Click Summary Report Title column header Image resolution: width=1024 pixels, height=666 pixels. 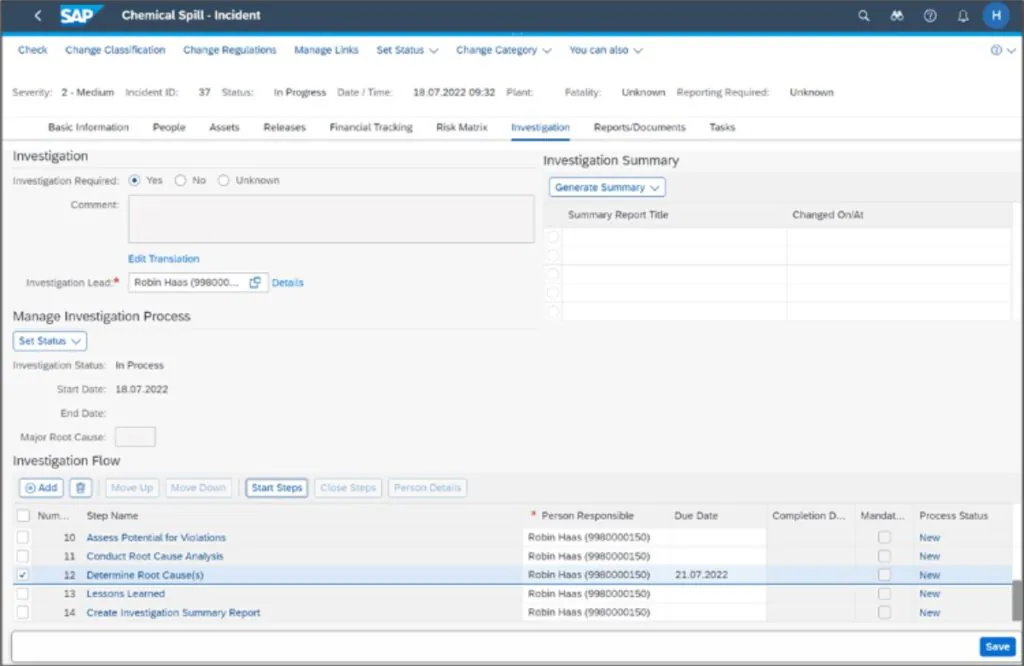[618, 215]
